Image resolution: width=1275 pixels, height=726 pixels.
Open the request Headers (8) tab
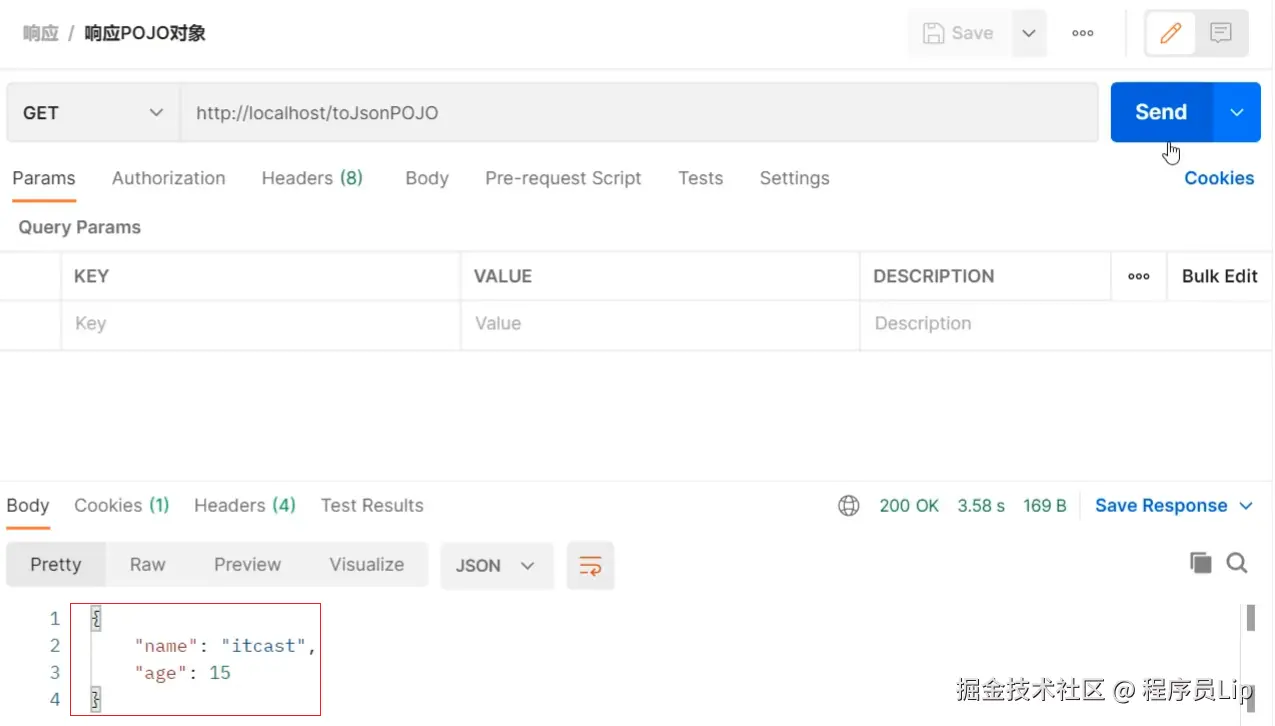pyautogui.click(x=312, y=178)
